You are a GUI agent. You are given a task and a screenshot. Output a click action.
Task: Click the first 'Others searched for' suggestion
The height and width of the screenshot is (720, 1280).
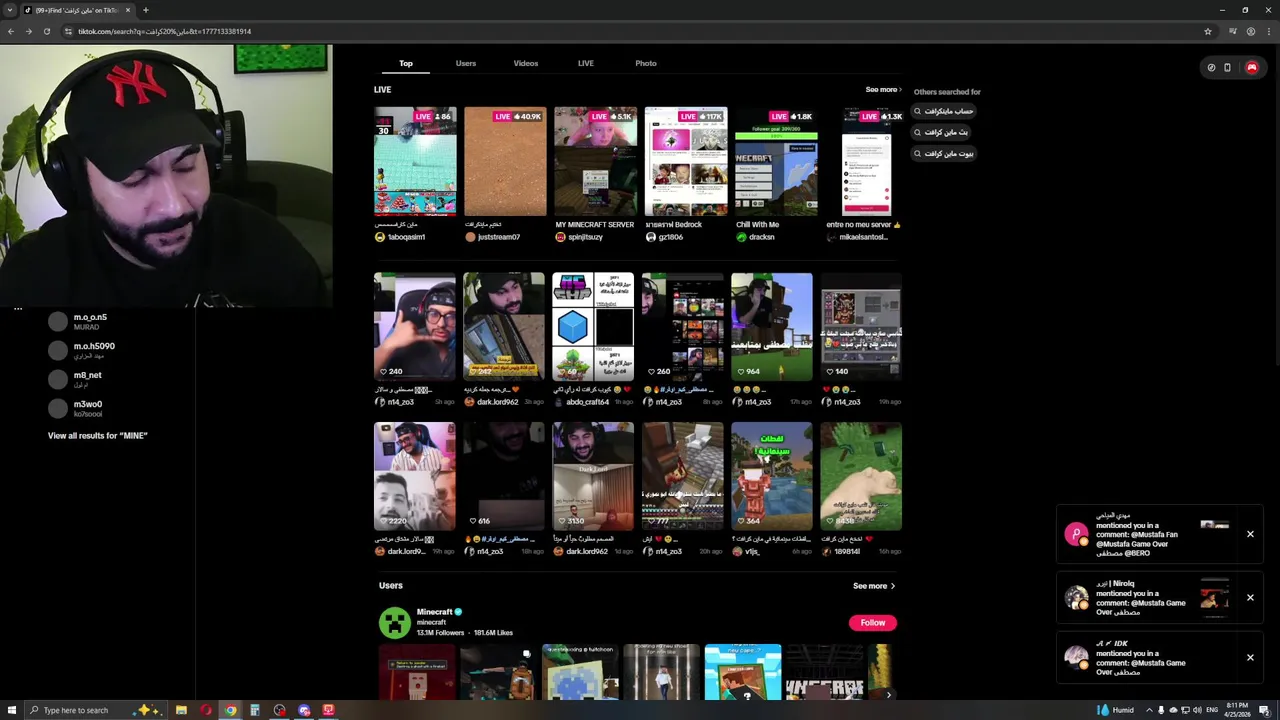click(944, 111)
